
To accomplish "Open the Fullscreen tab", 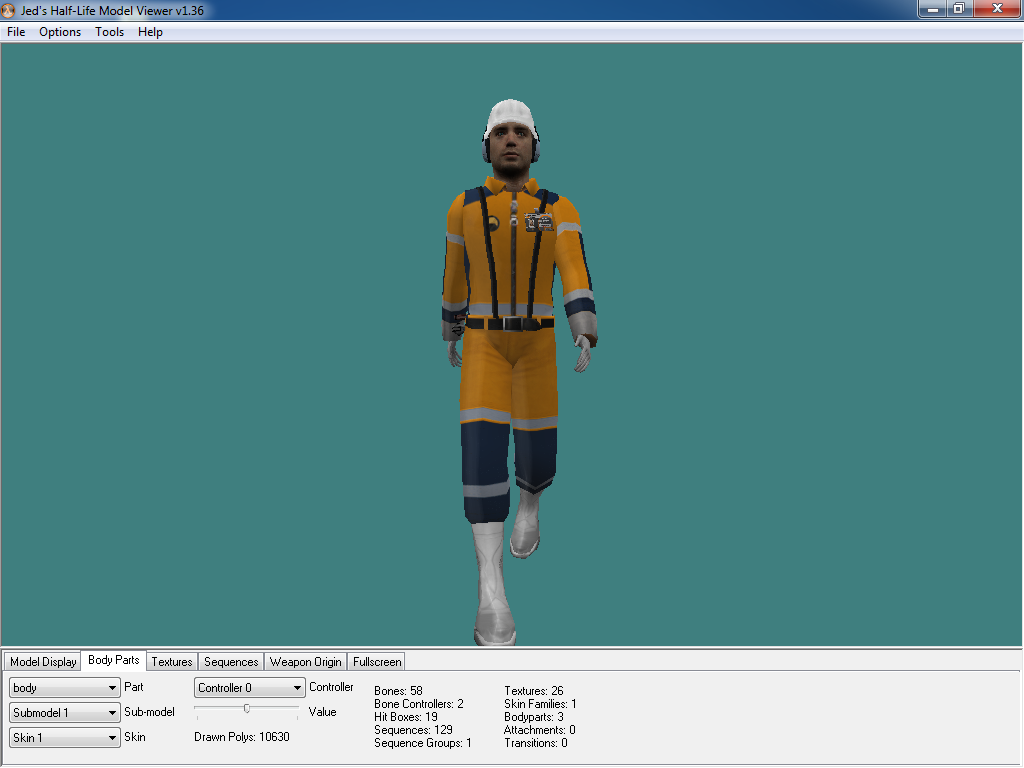I will (377, 662).
